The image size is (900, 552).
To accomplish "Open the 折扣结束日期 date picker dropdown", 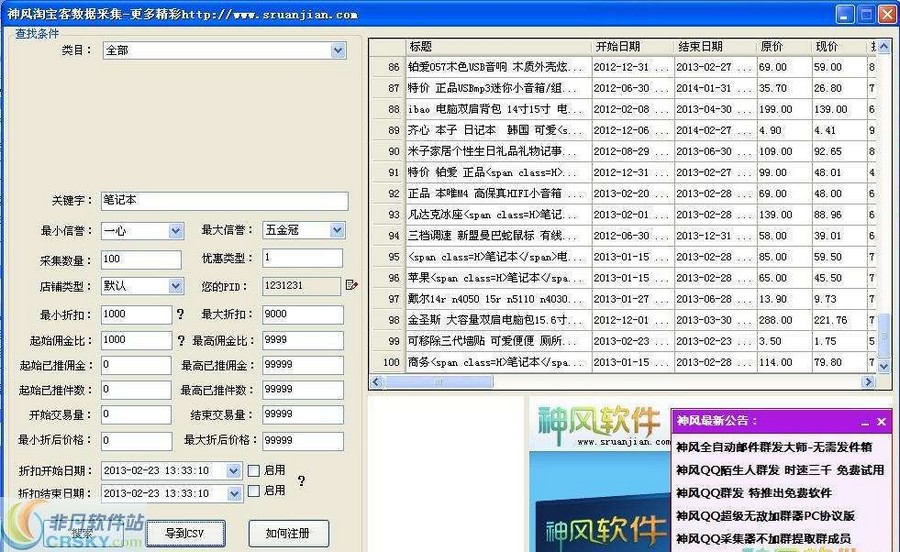I will pyautogui.click(x=234, y=493).
